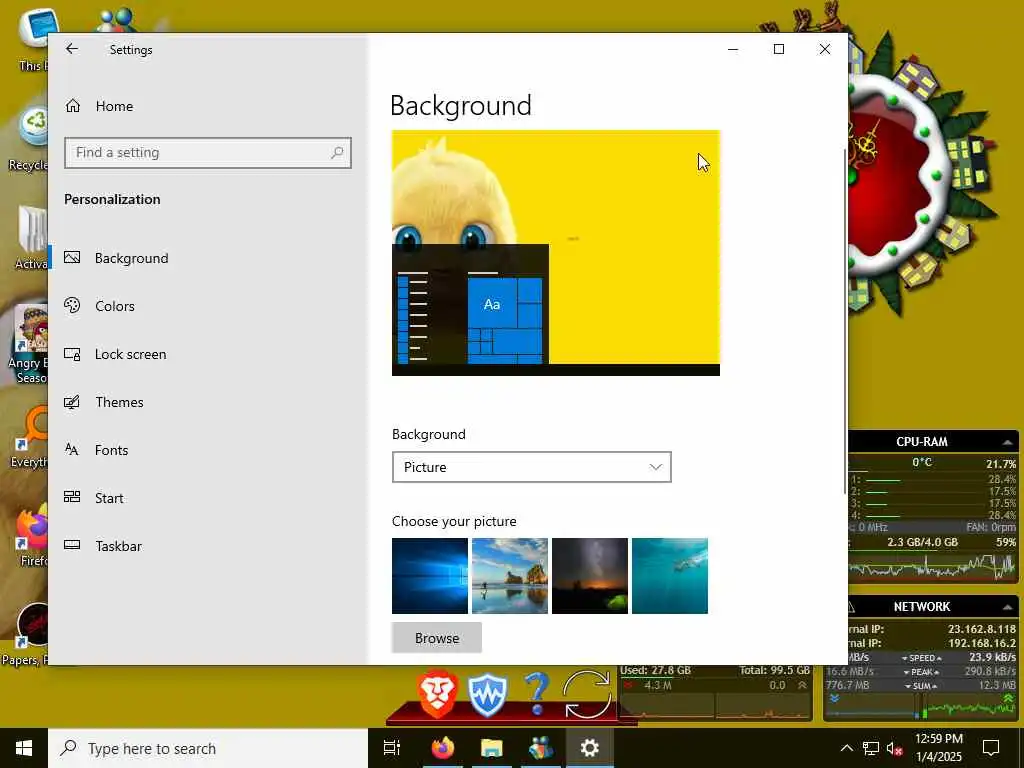The width and height of the screenshot is (1024, 768).
Task: Open Home in Settings sidebar
Action: [x=100, y=106]
